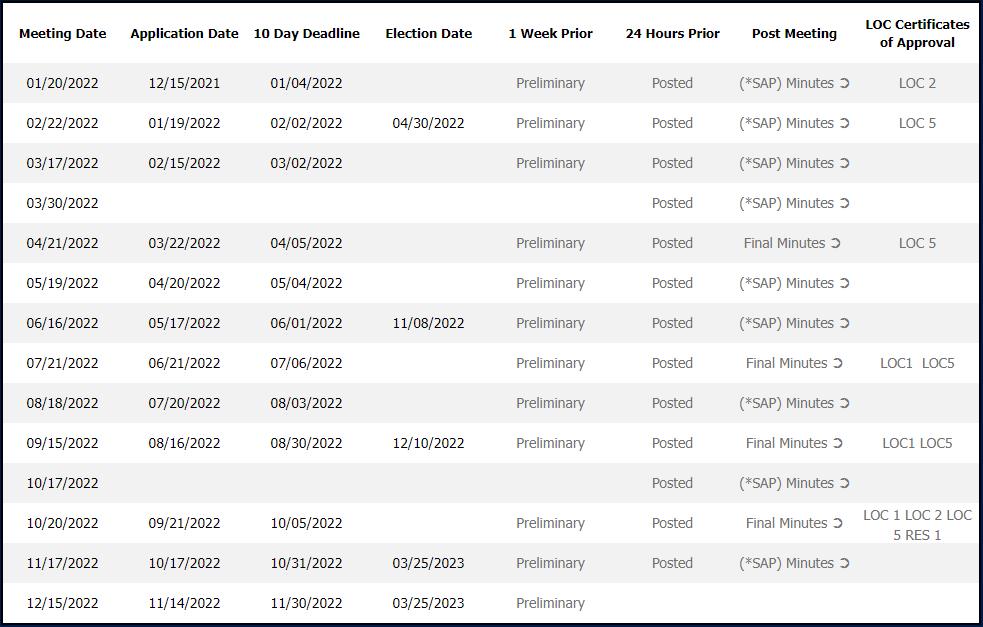Open LOC 5 certificate for 02/22/2022
The image size is (983, 627).
click(x=917, y=124)
